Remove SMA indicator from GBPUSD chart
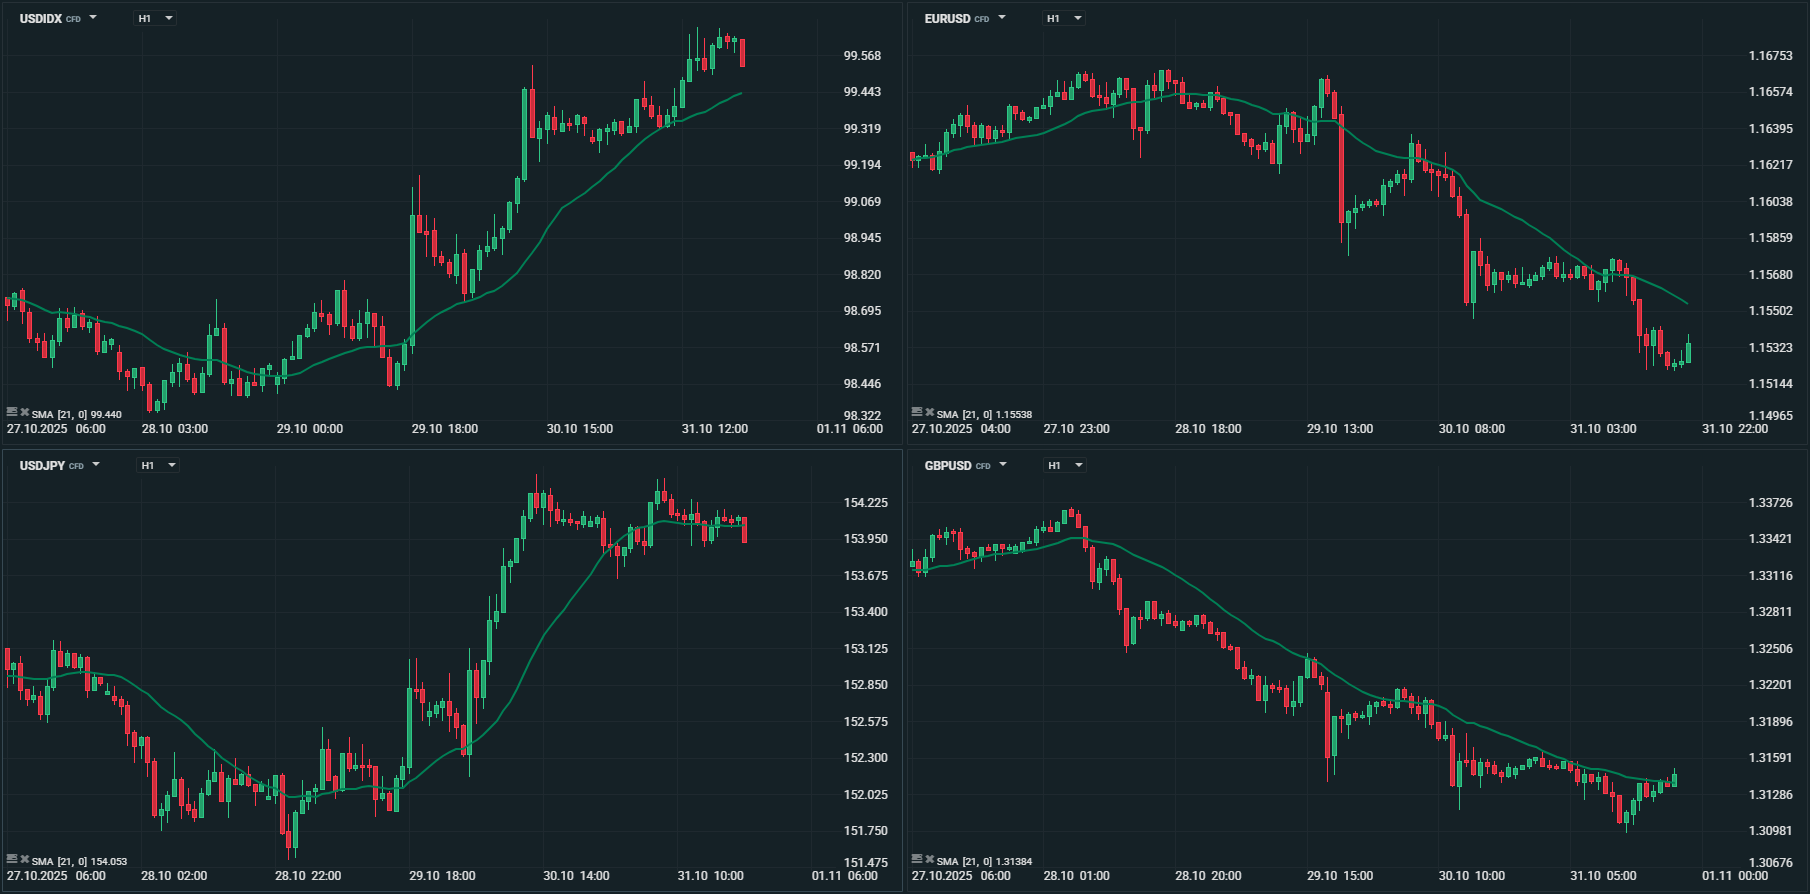This screenshot has height=894, width=1810. 930,859
